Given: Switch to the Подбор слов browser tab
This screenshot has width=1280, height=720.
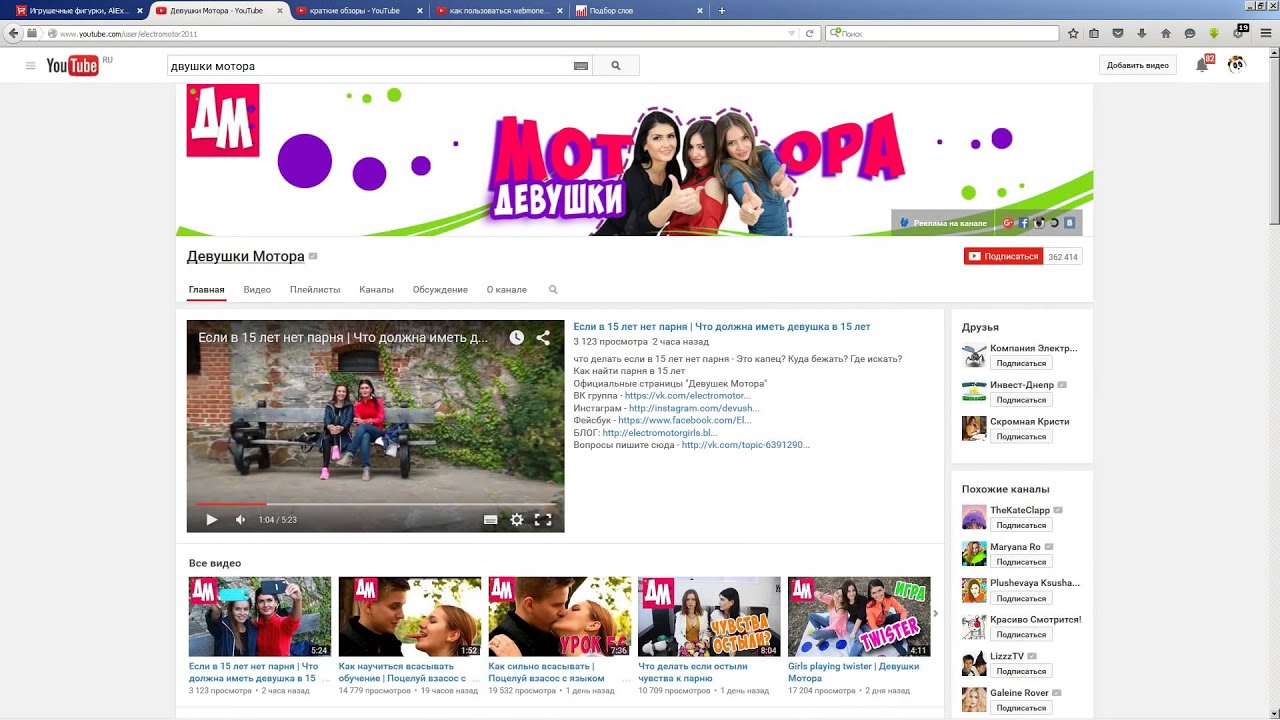Looking at the screenshot, I should pyautogui.click(x=640, y=10).
